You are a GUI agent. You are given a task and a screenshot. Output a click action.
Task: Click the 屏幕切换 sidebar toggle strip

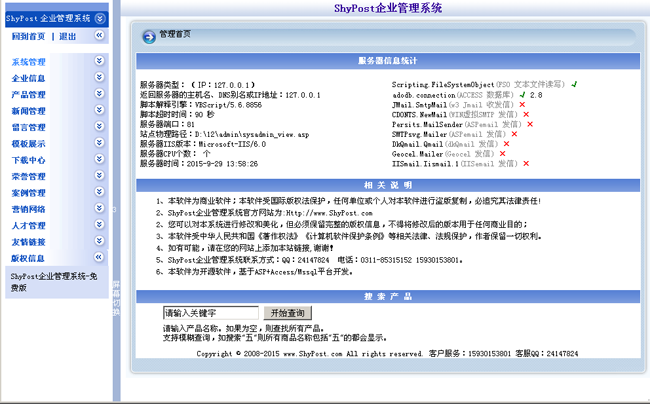point(116,298)
